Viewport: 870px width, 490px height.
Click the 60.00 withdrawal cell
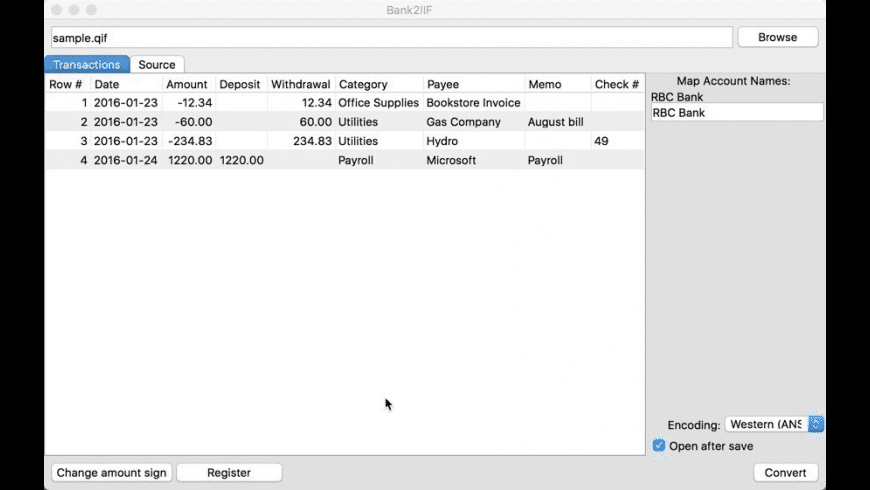click(x=301, y=122)
